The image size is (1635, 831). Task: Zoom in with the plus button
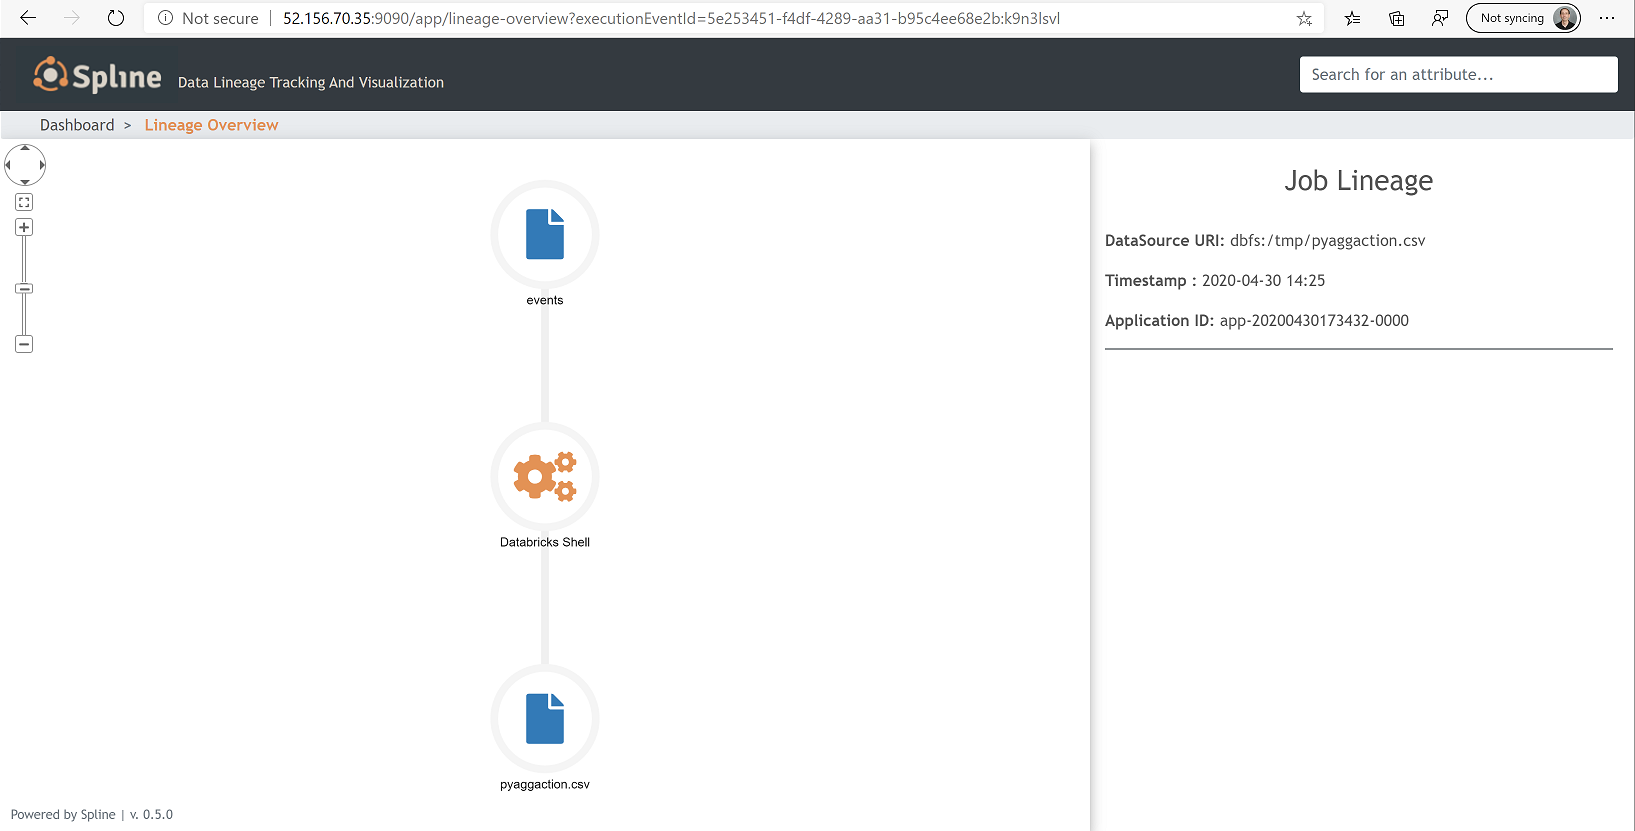[x=25, y=228]
